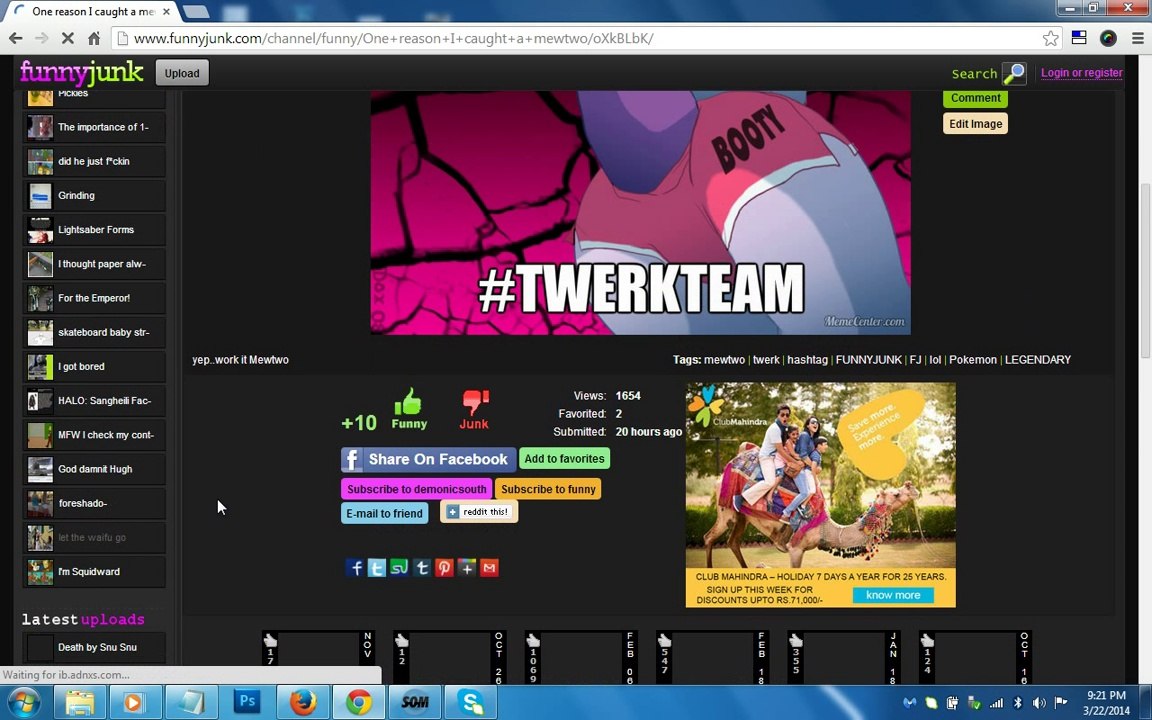Open the Chrome menu hamburger icon
Screen dimensions: 1152x720
pos(1137,38)
